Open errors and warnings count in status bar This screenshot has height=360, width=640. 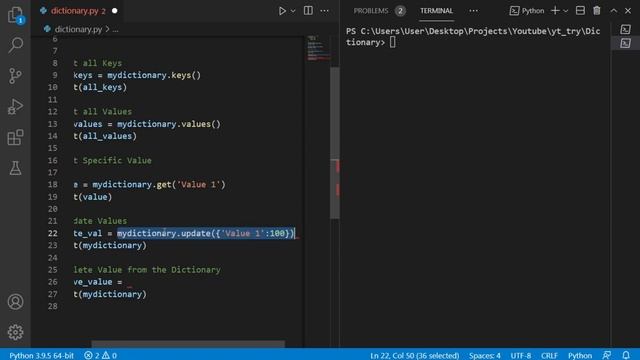point(100,356)
